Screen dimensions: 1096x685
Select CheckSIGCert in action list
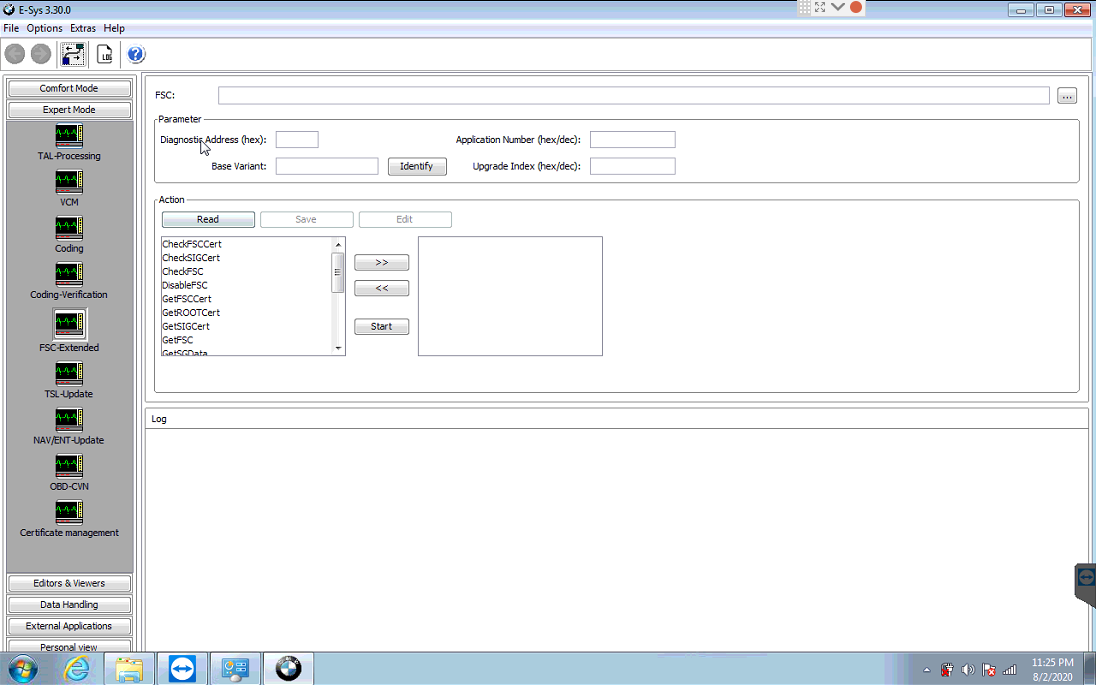click(x=191, y=258)
